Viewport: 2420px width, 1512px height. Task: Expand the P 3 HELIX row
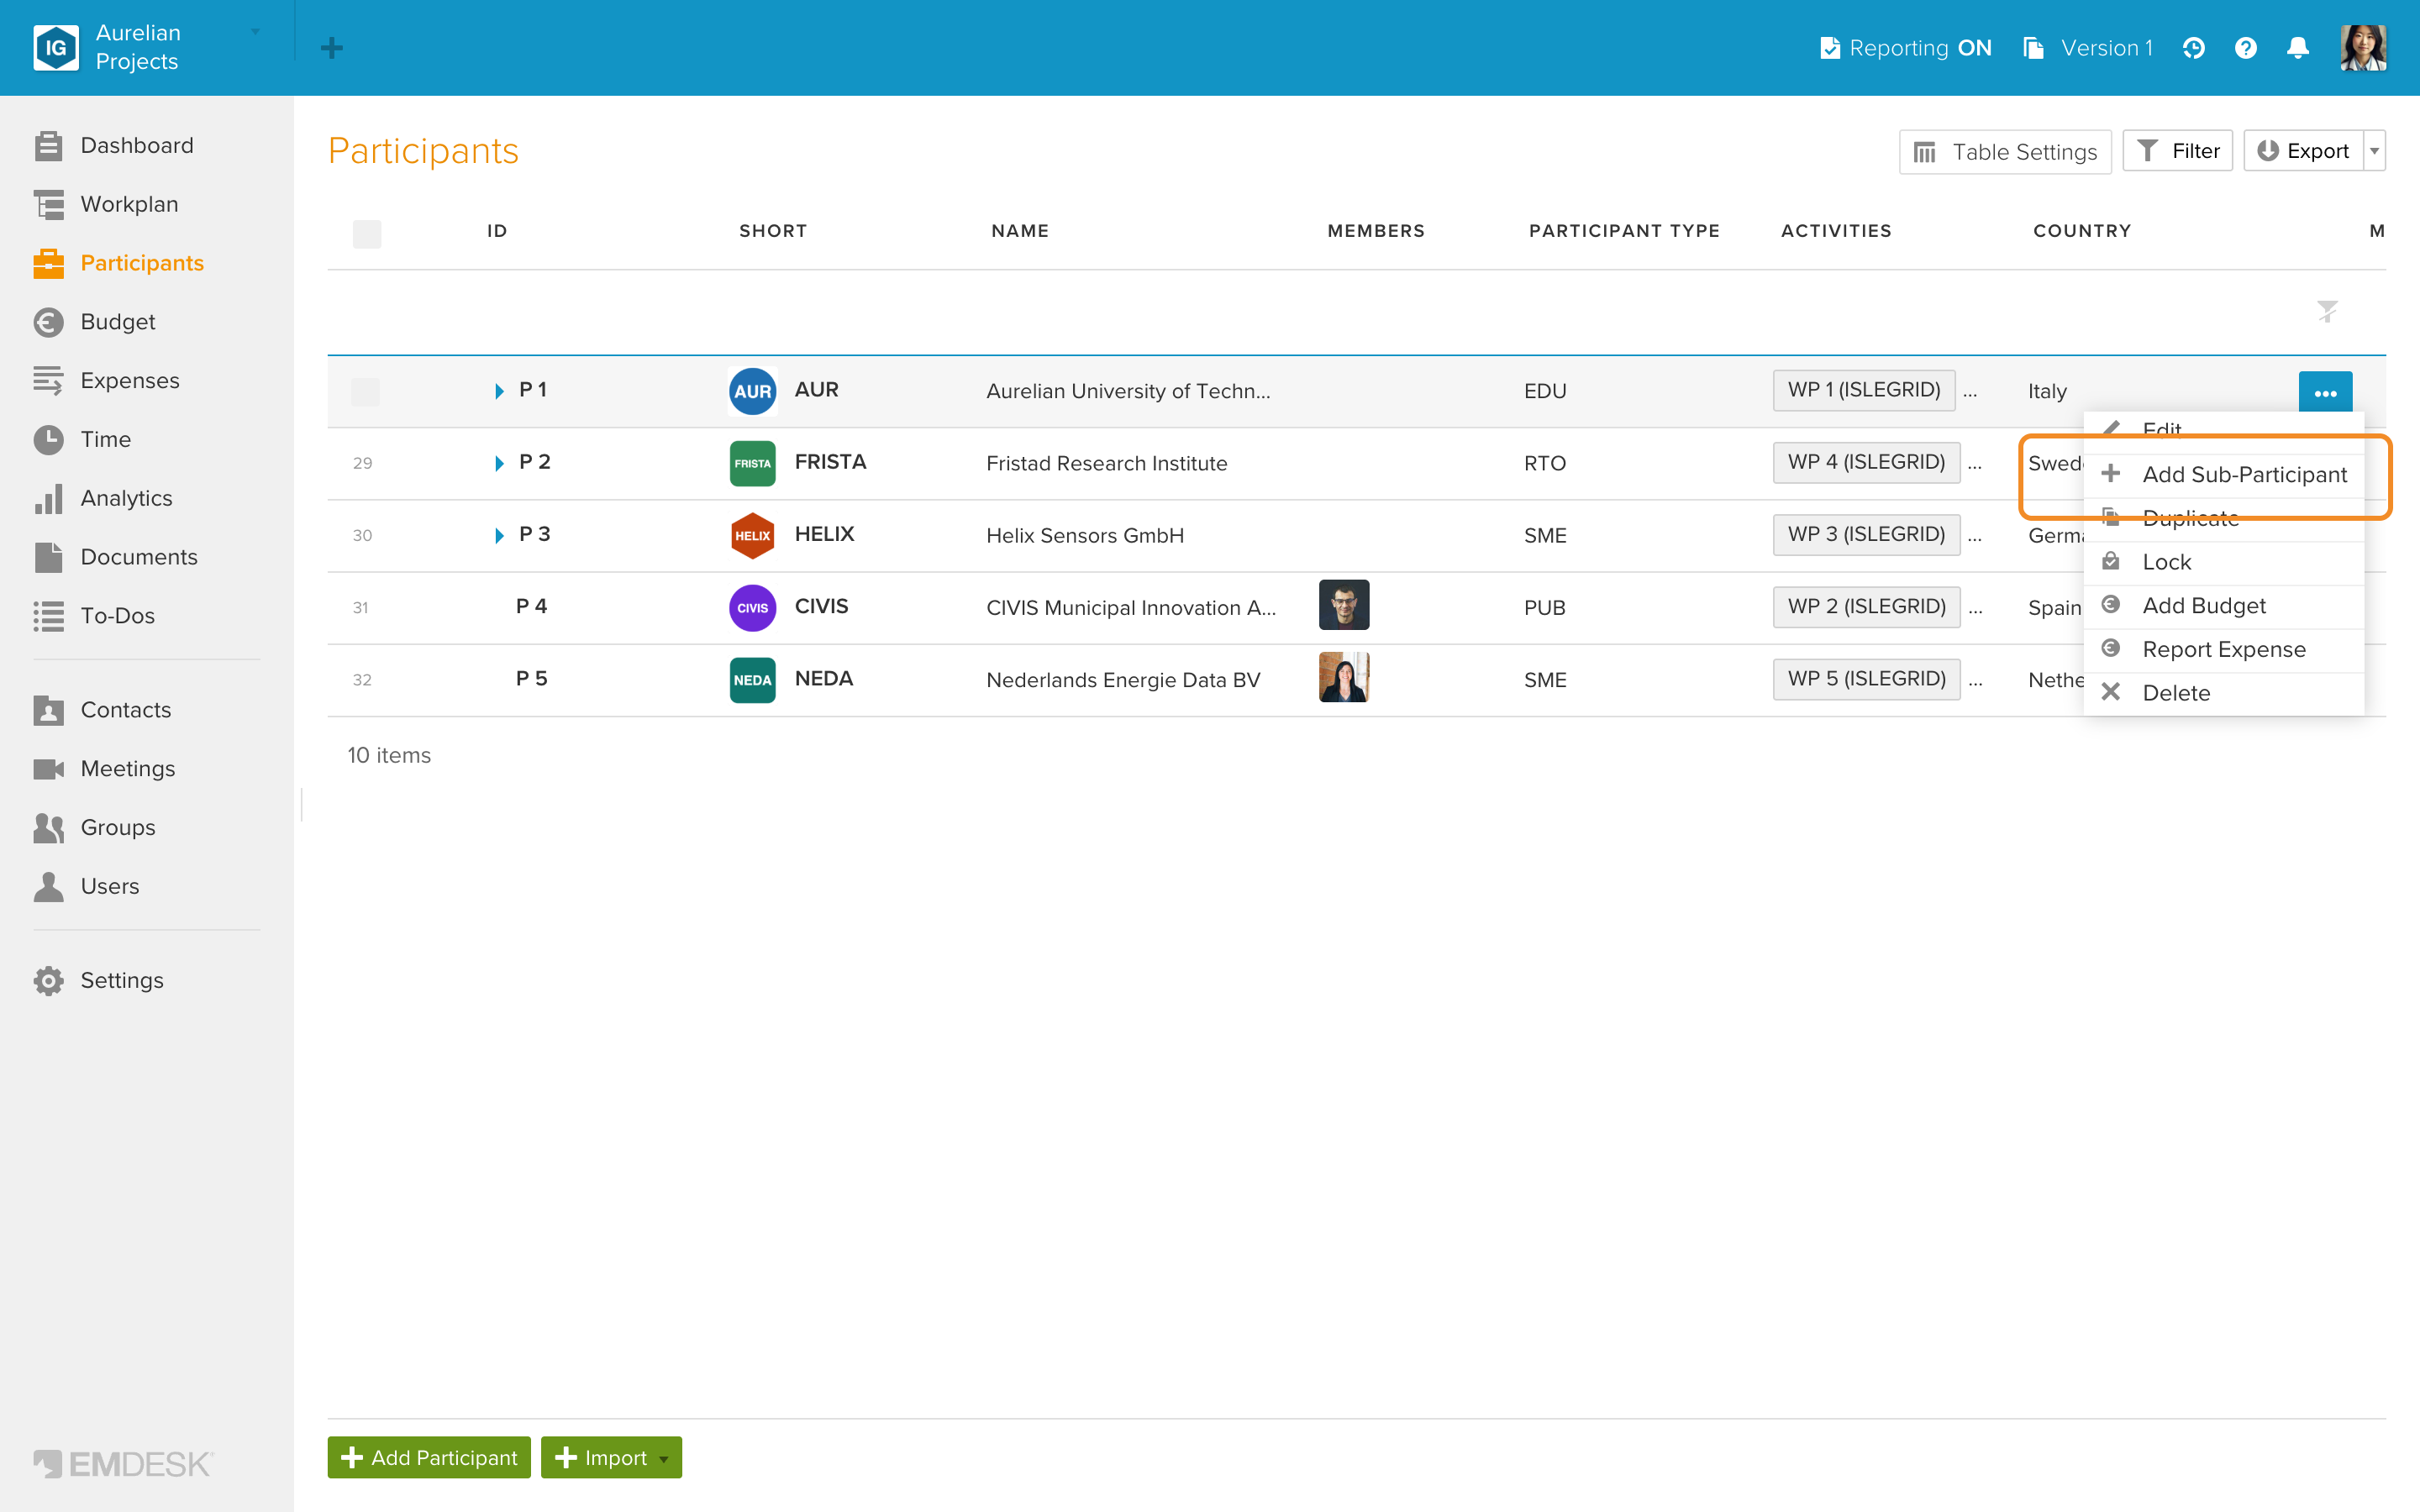(x=499, y=535)
